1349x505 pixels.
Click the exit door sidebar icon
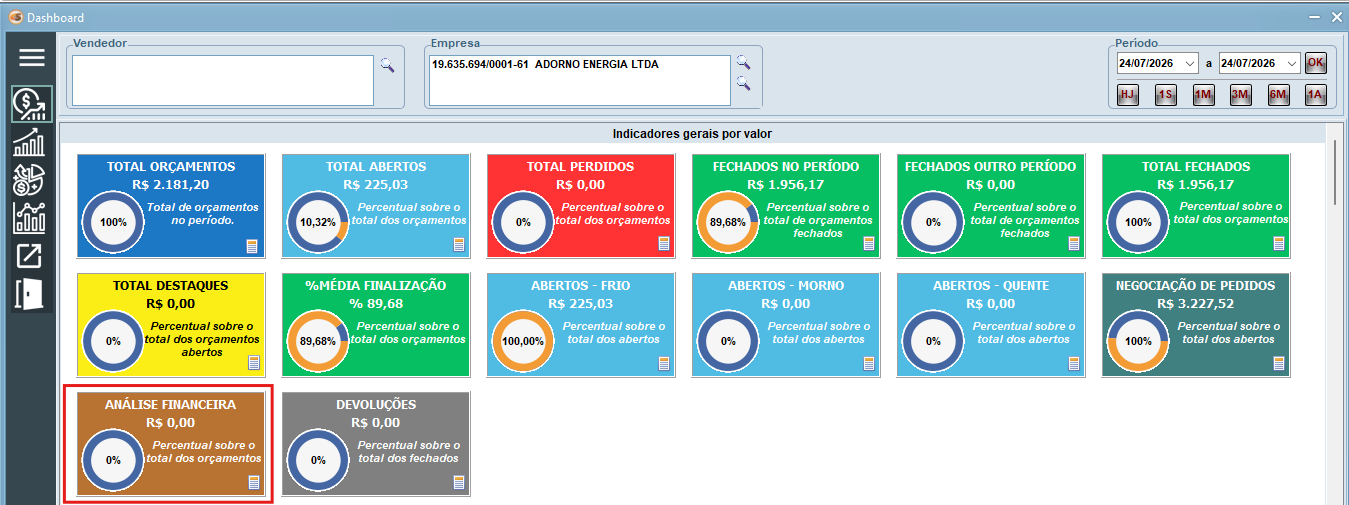click(x=28, y=295)
